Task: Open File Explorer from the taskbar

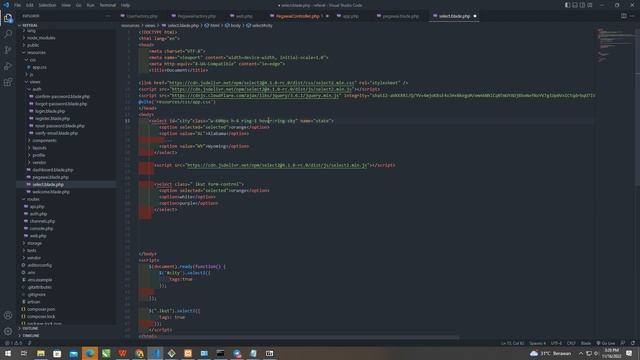Action: coord(41,353)
